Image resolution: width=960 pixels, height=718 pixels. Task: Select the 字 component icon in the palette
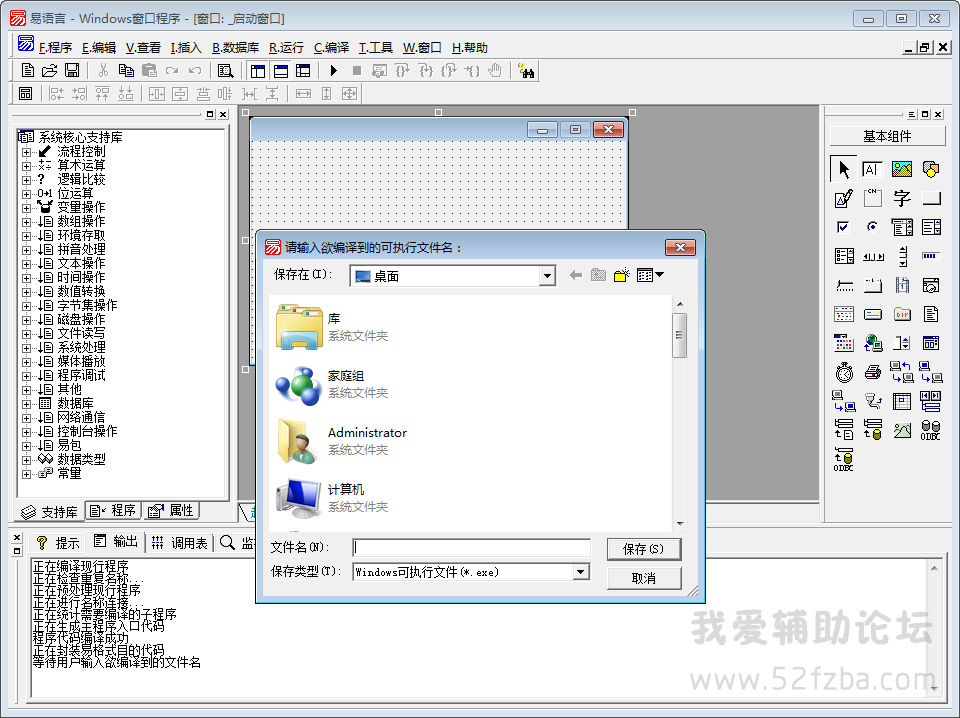point(902,198)
